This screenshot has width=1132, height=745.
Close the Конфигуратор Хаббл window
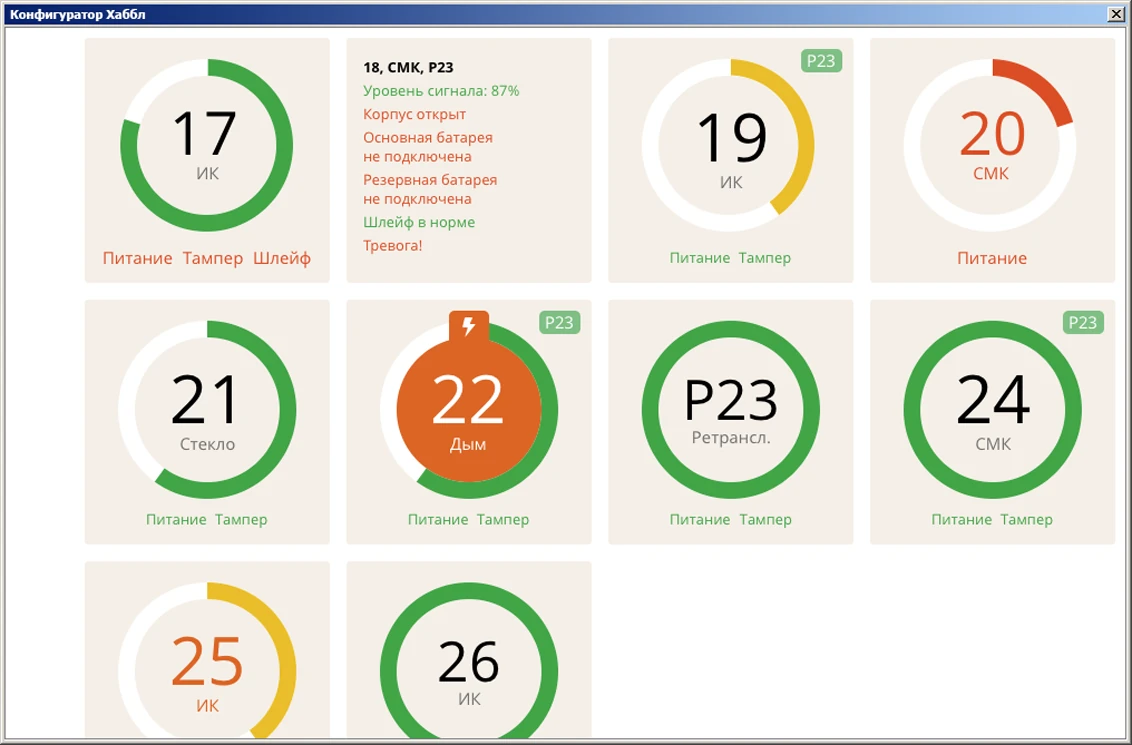[x=1115, y=14]
